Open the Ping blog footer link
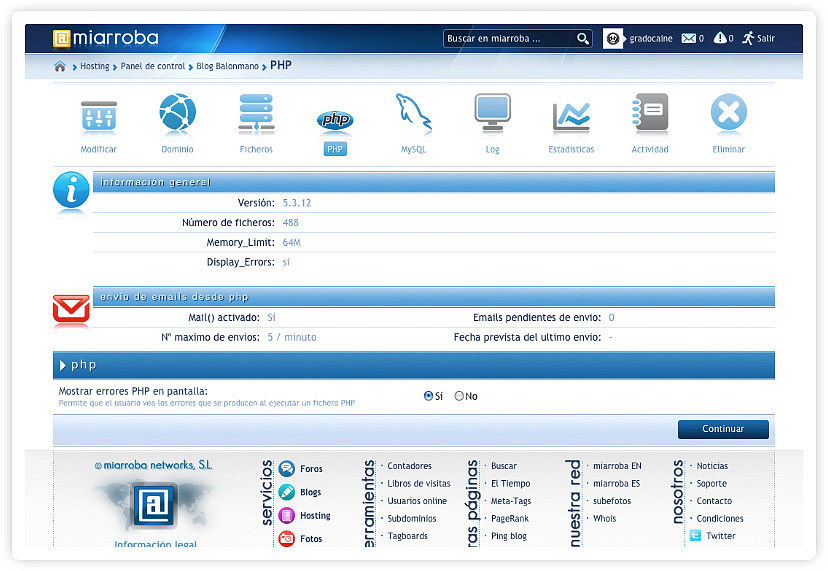Image resolution: width=828 pixels, height=571 pixels. click(509, 536)
